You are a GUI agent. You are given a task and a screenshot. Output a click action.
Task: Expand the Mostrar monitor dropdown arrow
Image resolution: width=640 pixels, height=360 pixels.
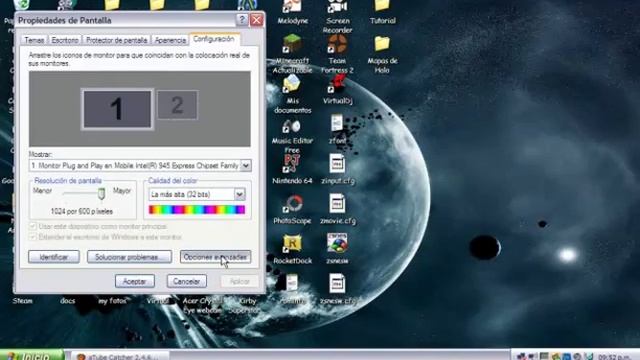click(246, 165)
